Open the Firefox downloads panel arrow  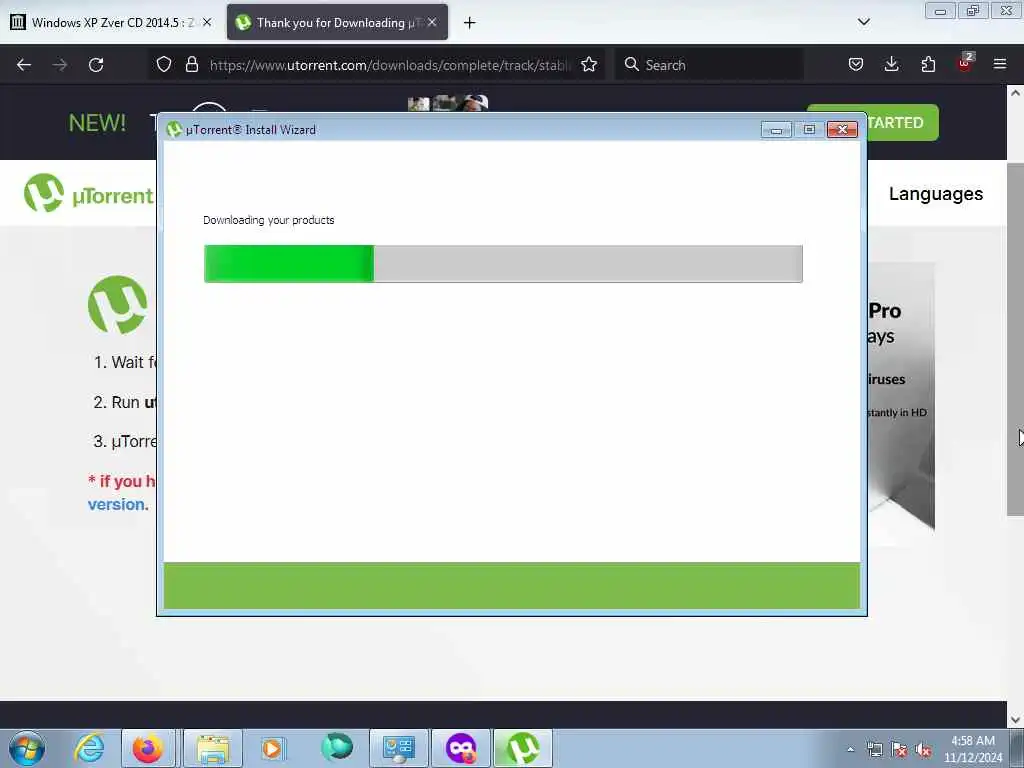pos(891,64)
